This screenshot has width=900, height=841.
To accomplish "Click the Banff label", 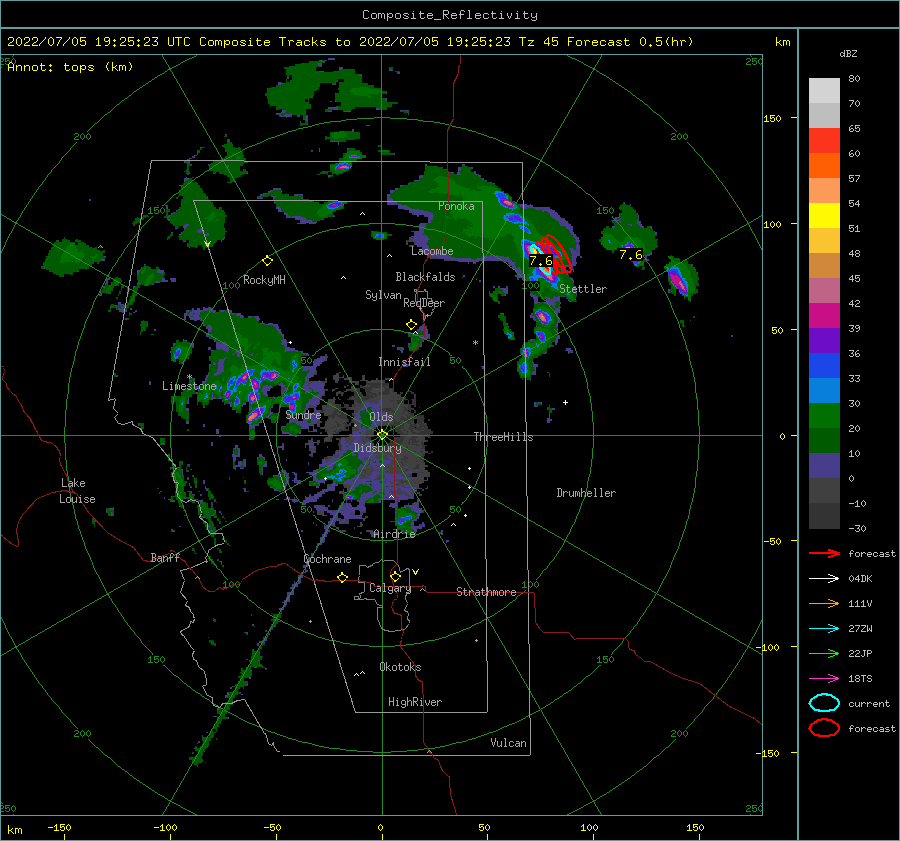I will (165, 557).
